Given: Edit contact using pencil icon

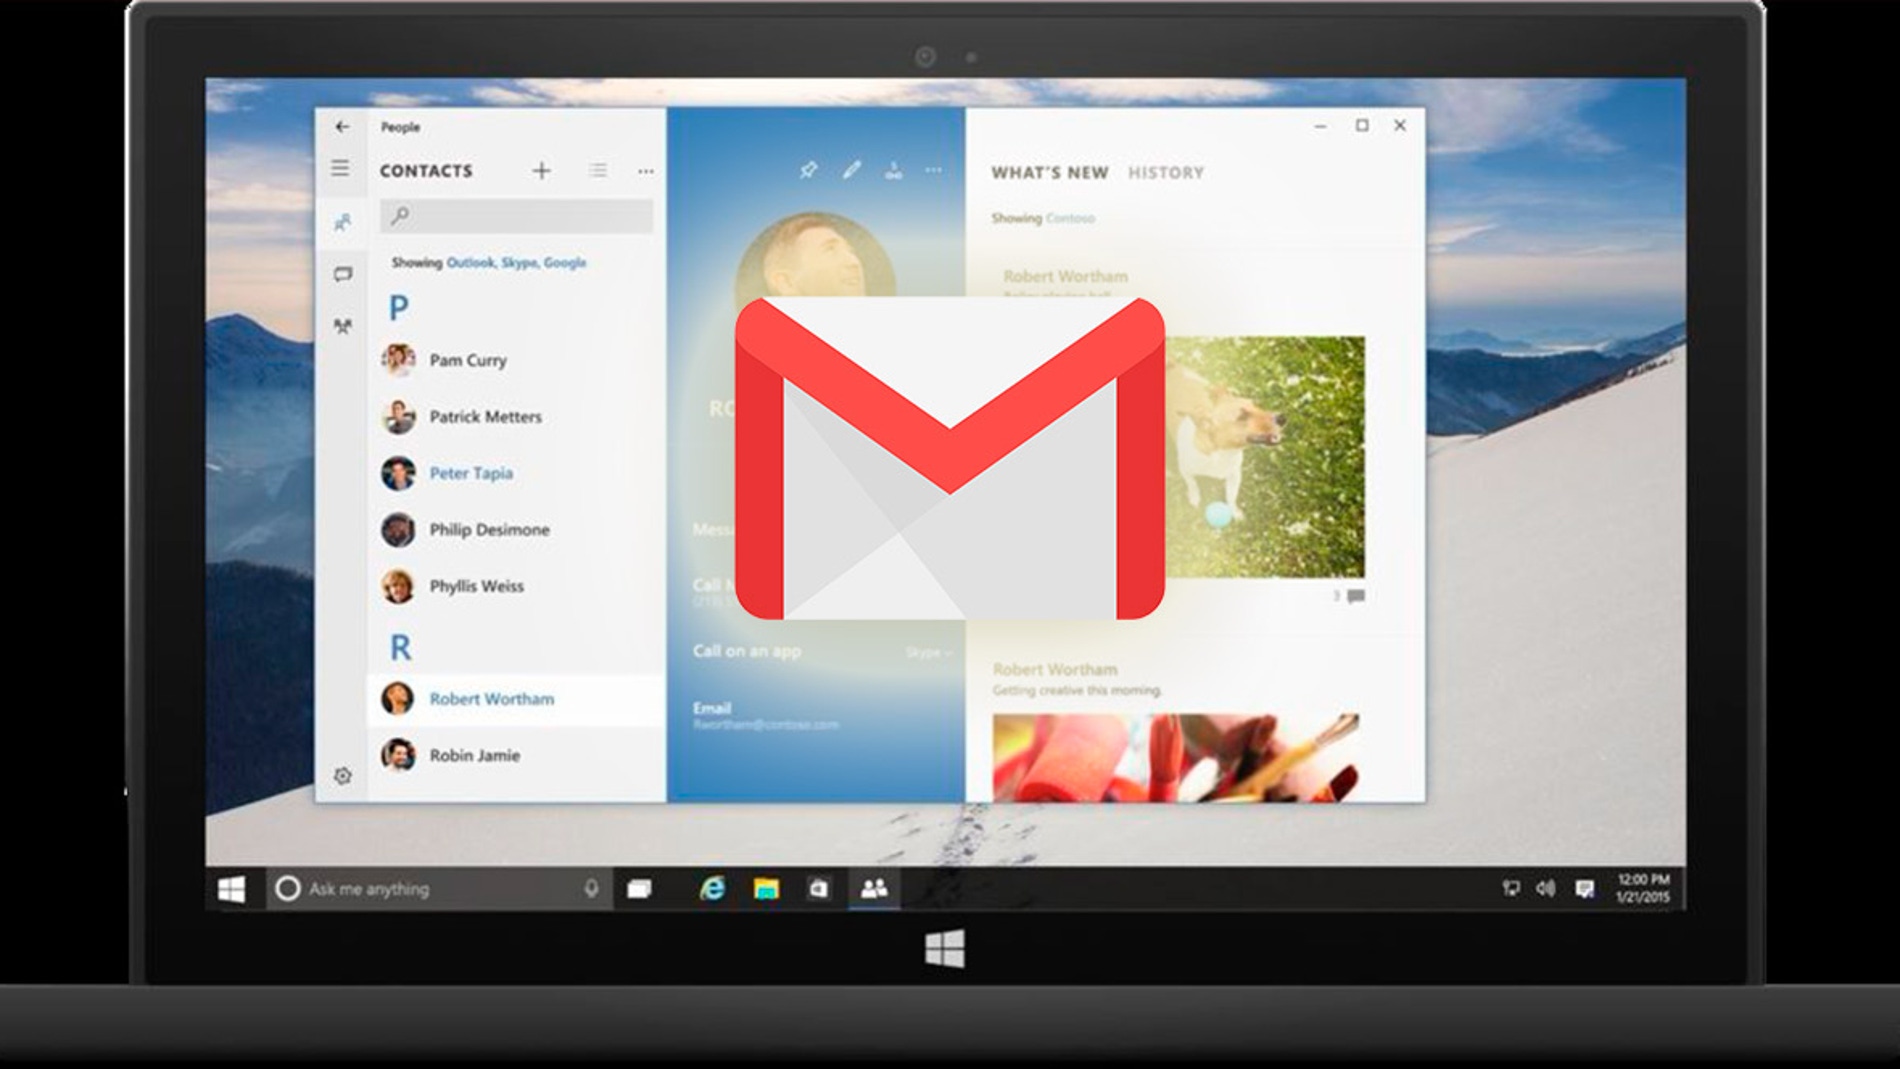Looking at the screenshot, I should (851, 170).
